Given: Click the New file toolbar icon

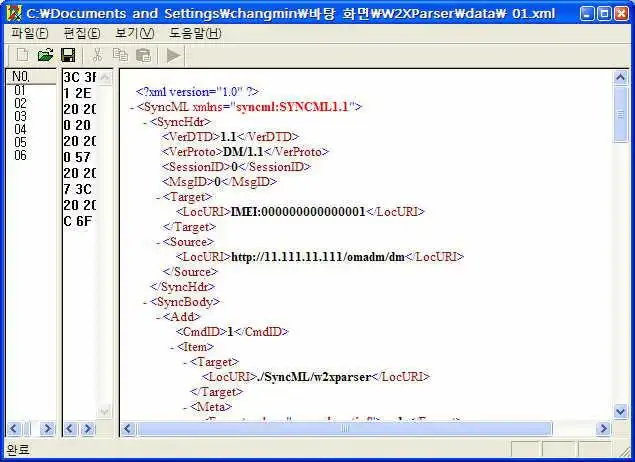Looking at the screenshot, I should (x=22, y=55).
